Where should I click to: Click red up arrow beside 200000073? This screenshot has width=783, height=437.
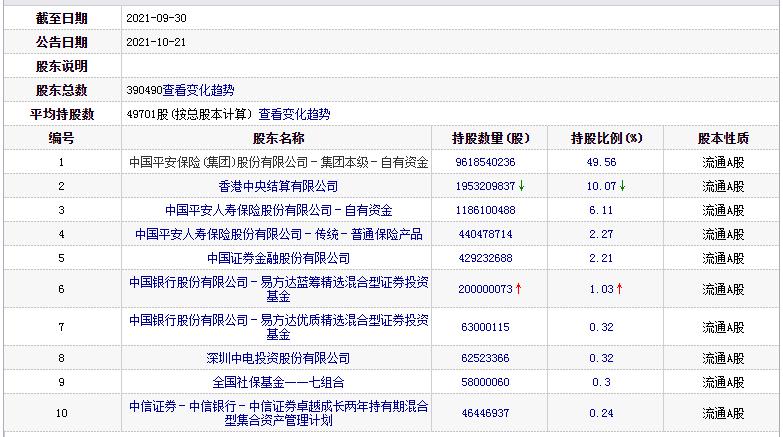pyautogui.click(x=518, y=289)
